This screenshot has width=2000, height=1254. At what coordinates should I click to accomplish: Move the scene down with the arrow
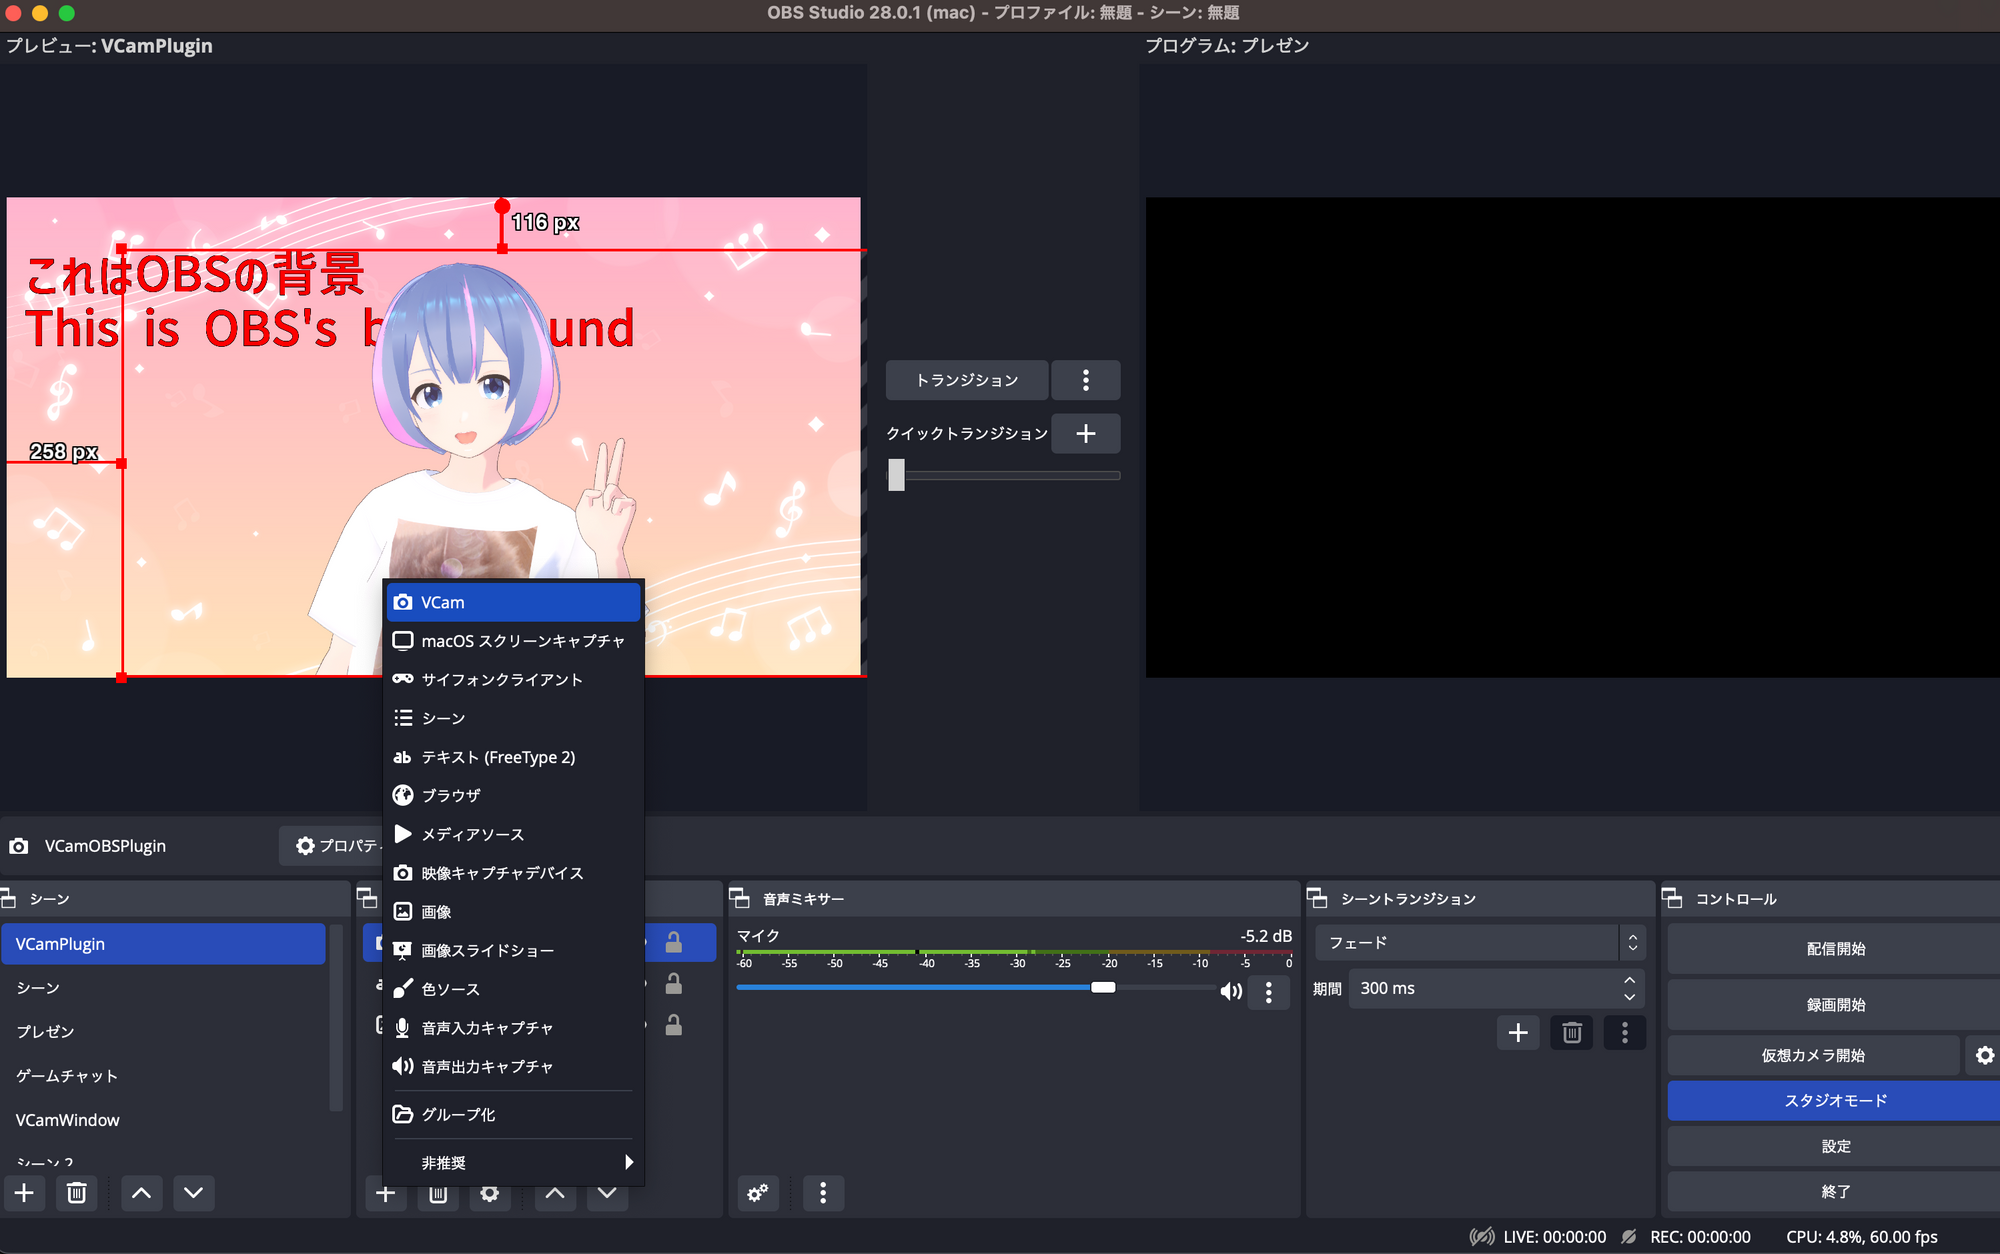[x=193, y=1192]
